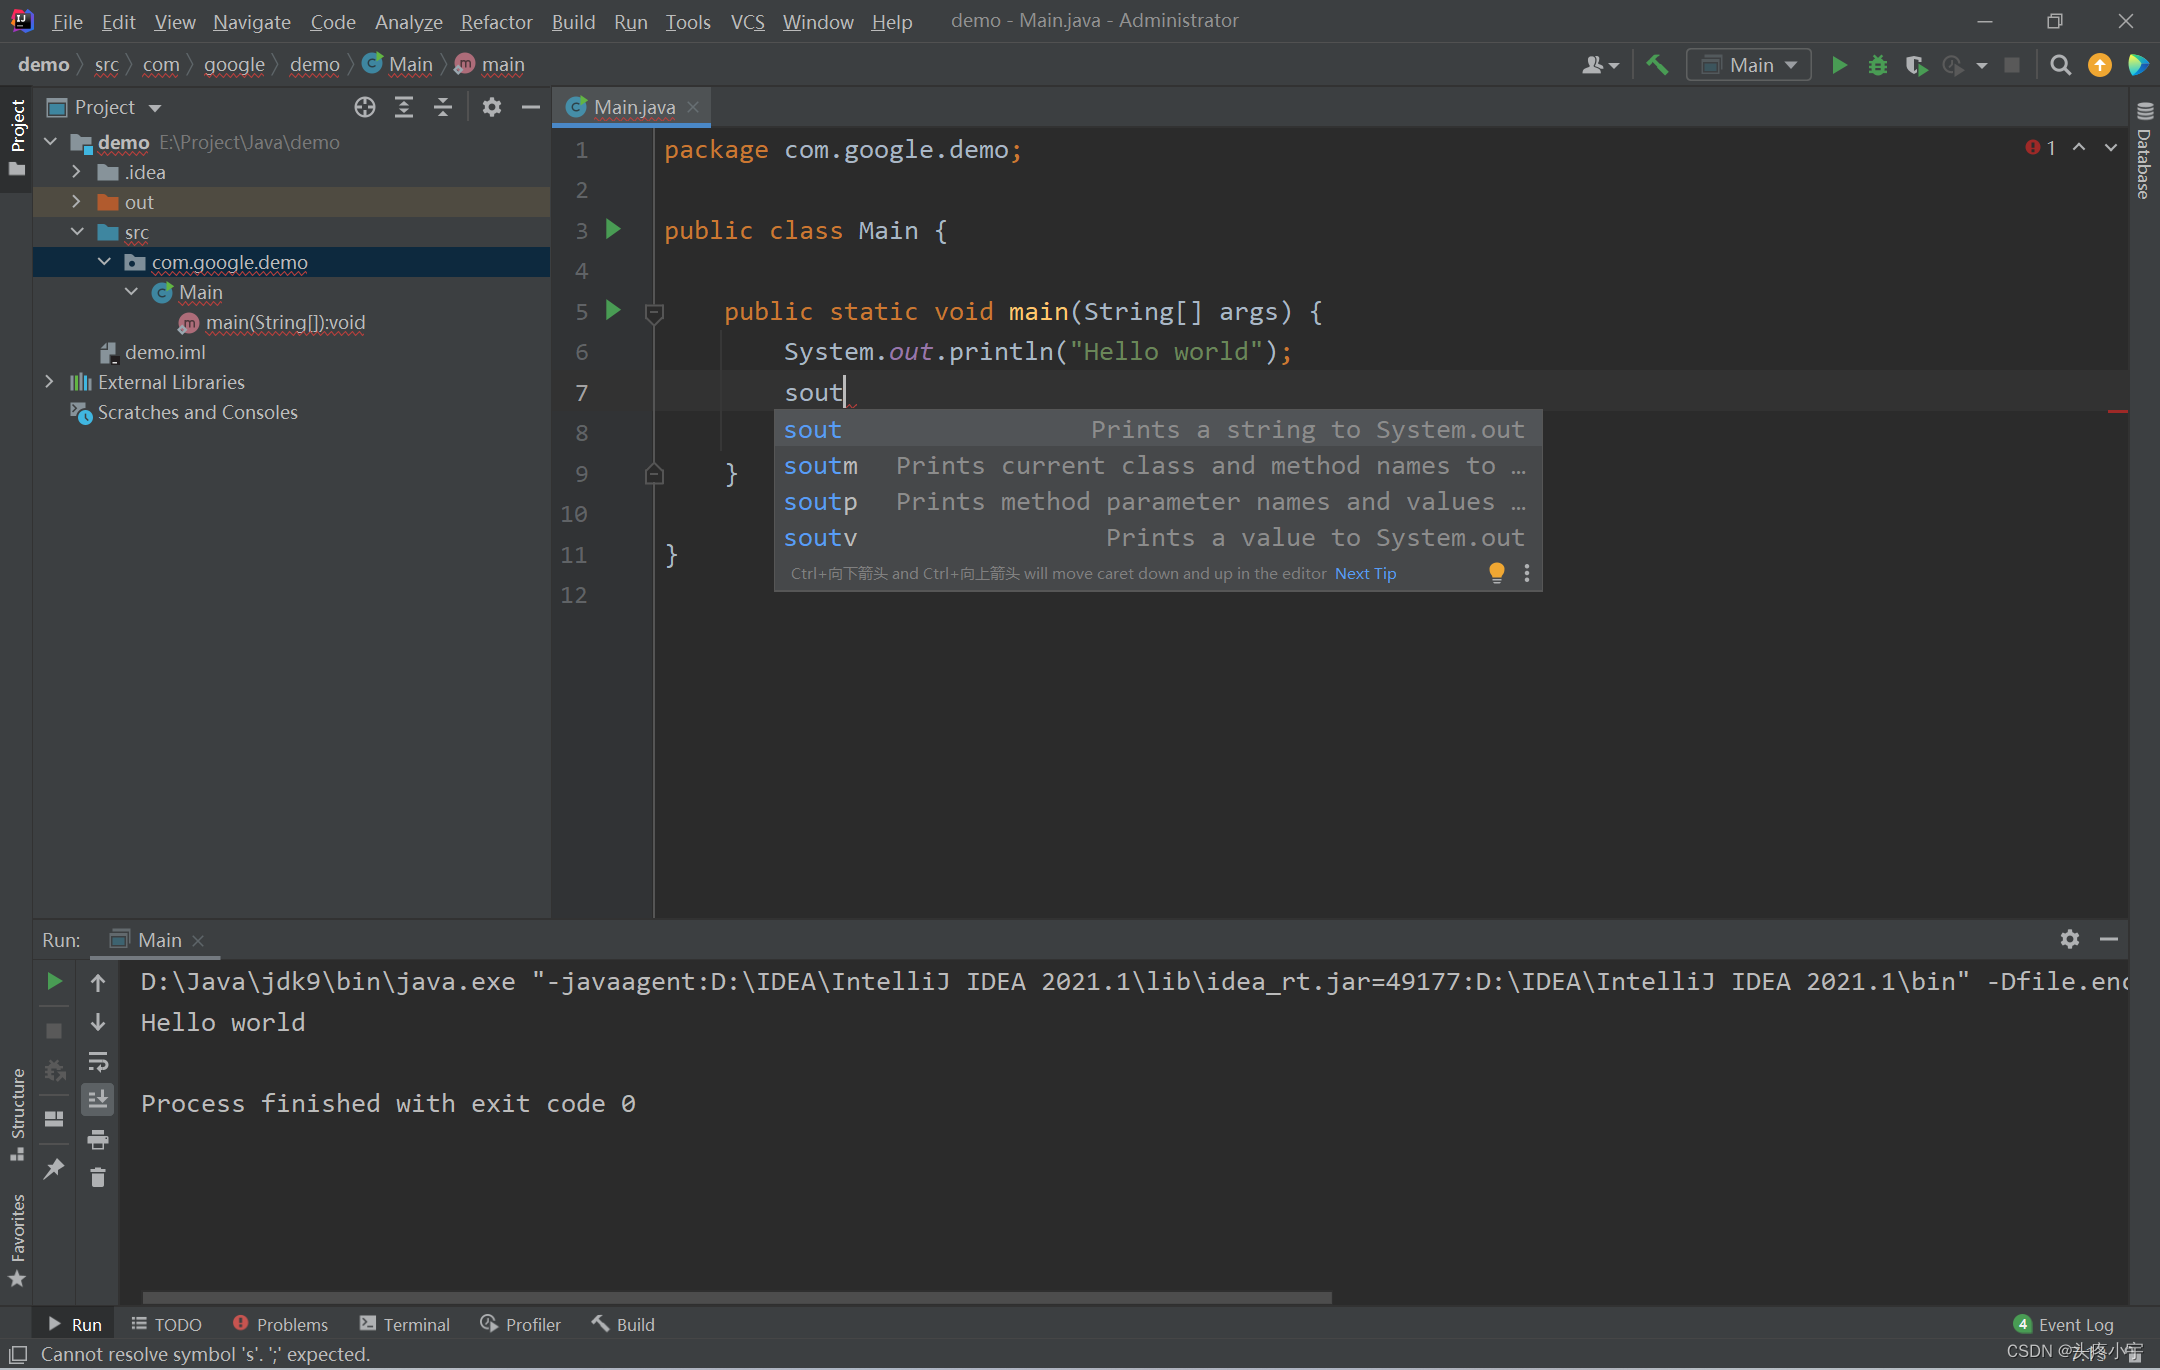This screenshot has height=1370, width=2160.
Task: Open the Refactor menu
Action: coord(496,21)
